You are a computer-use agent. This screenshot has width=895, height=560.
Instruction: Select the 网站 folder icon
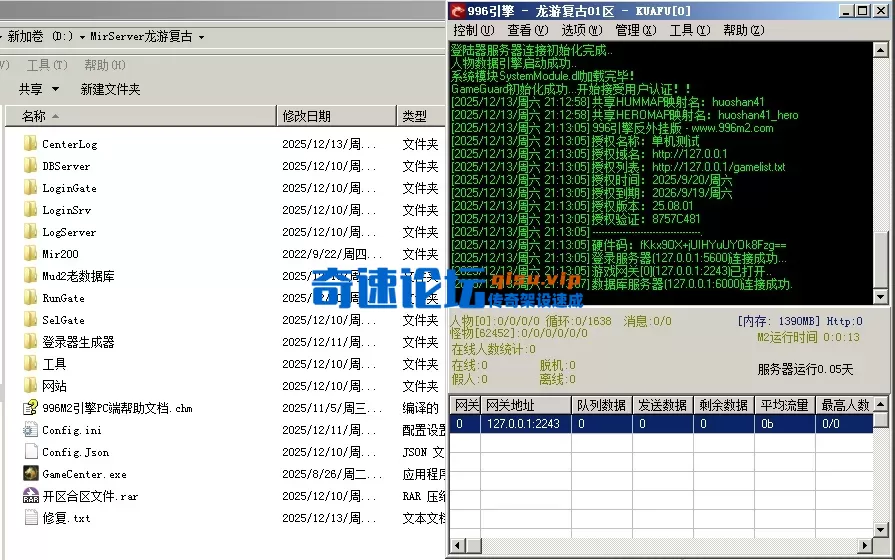click(30, 385)
